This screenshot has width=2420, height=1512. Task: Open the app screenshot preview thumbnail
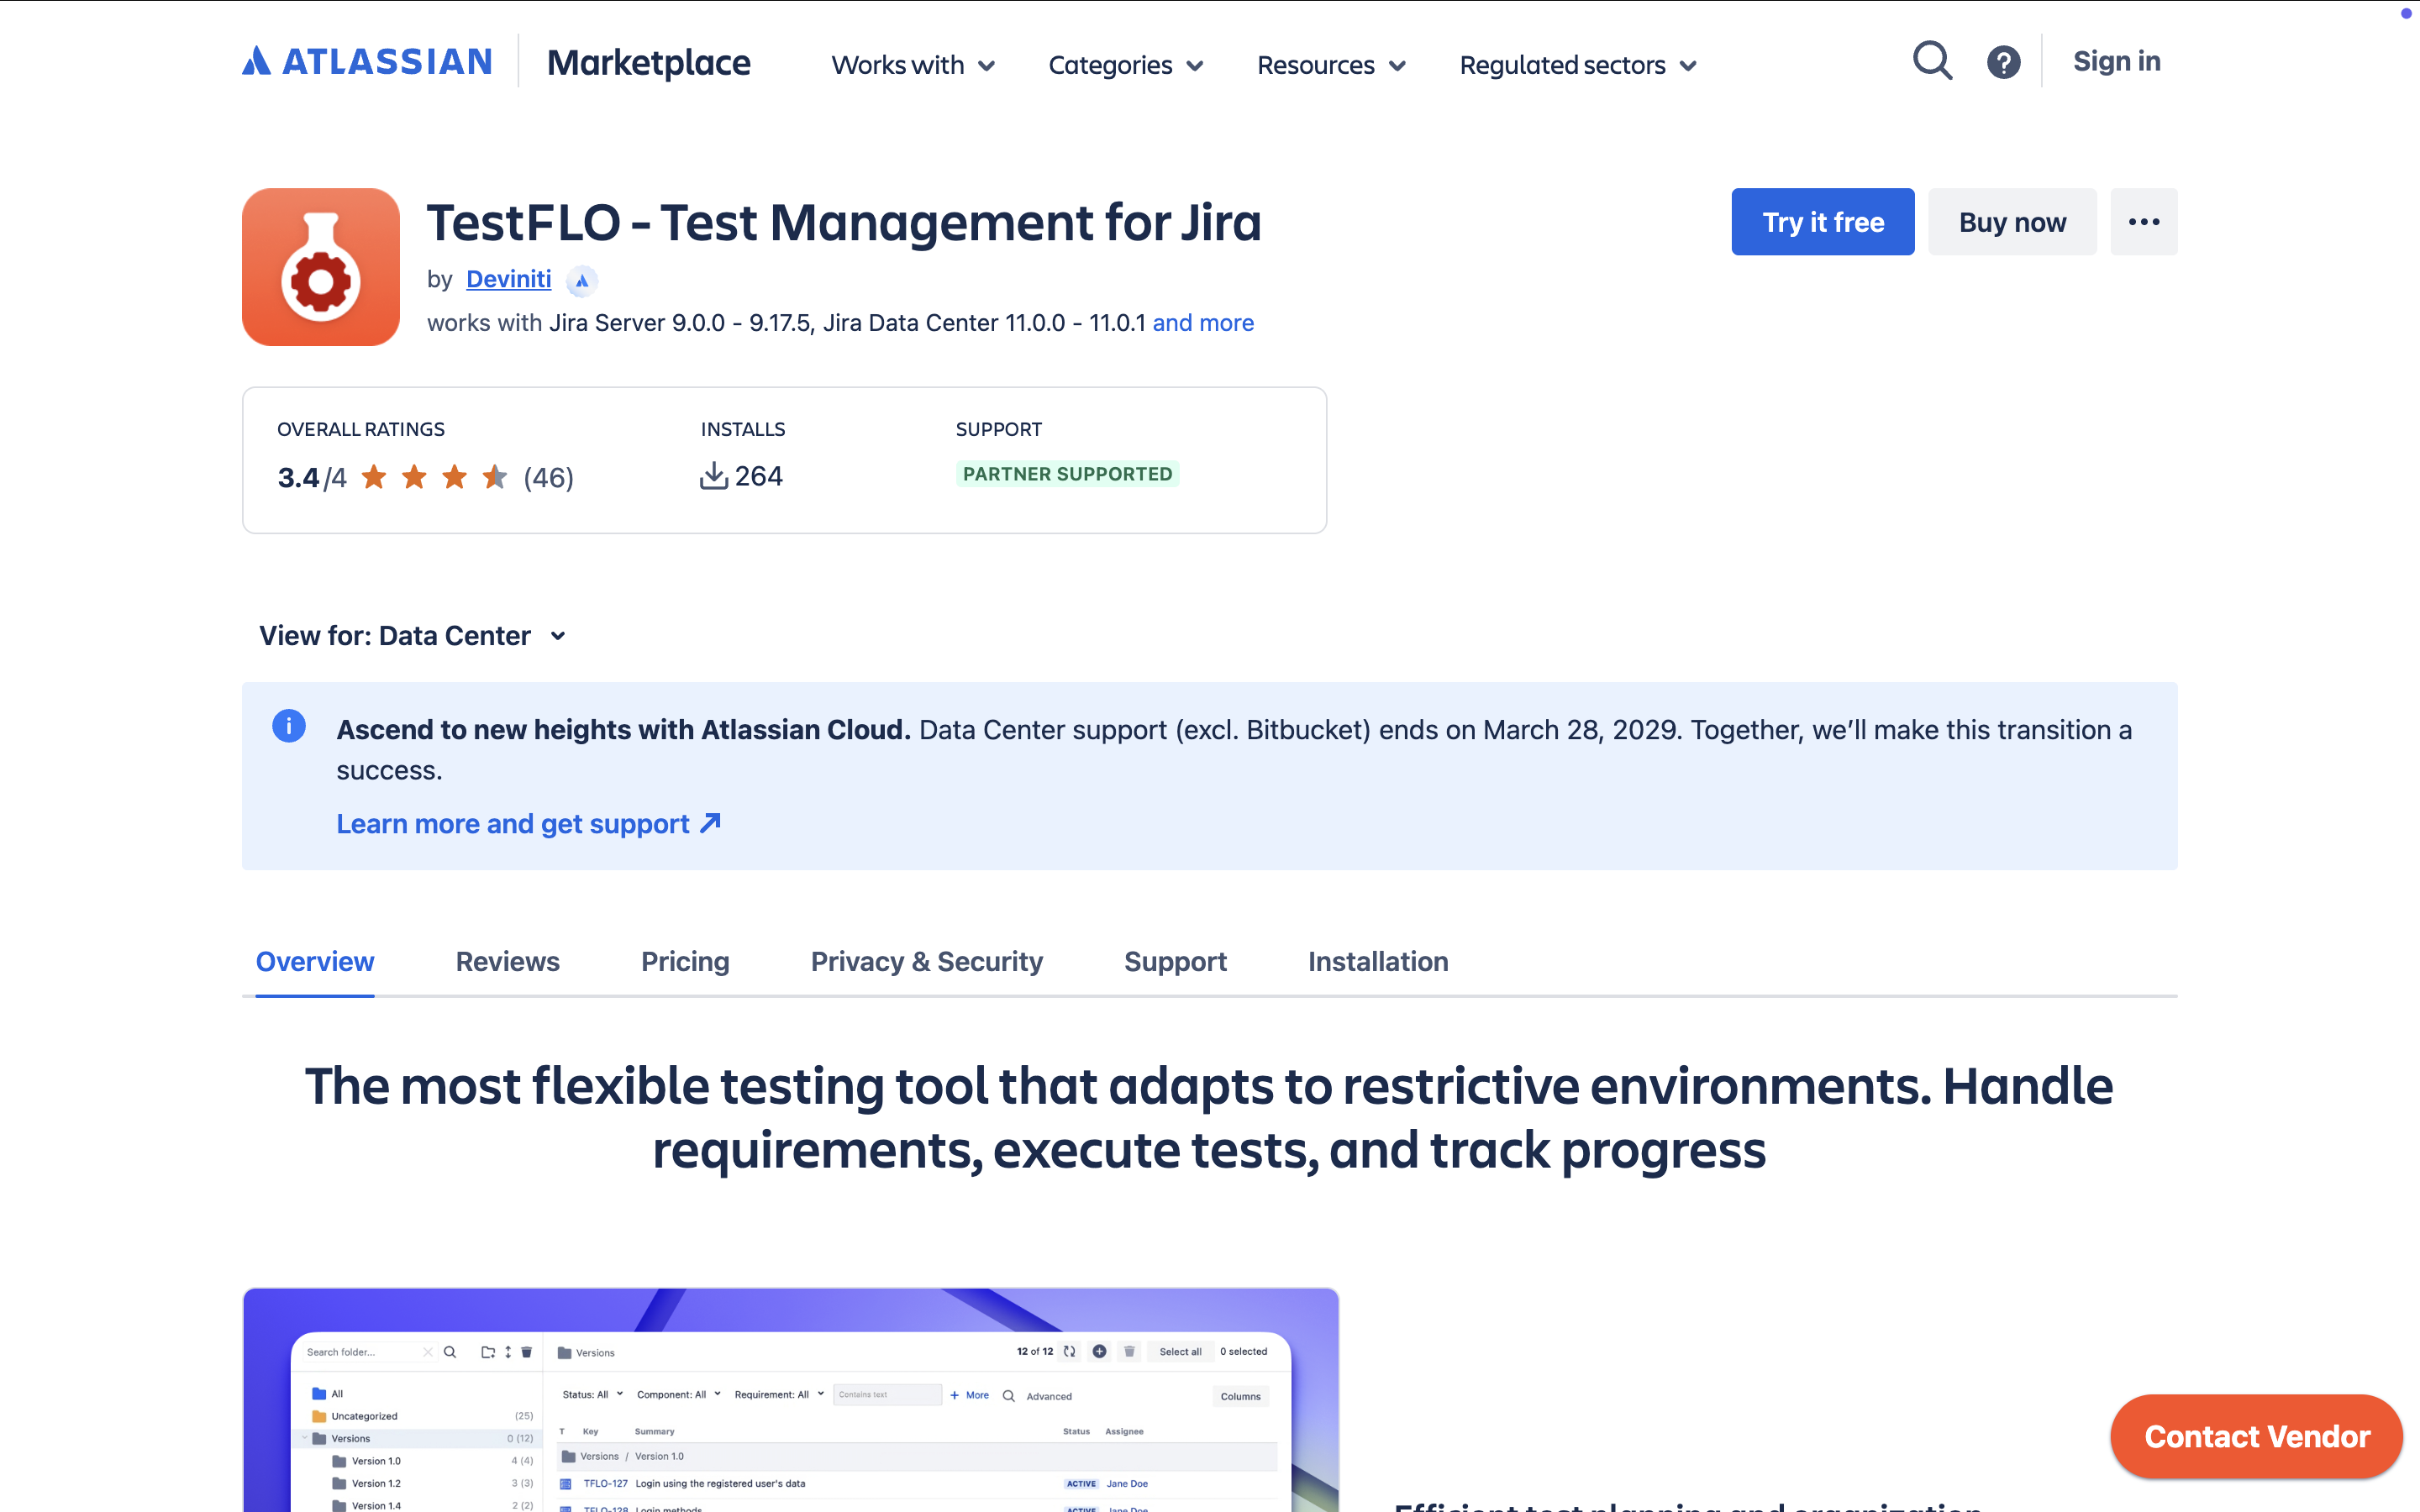790,1399
